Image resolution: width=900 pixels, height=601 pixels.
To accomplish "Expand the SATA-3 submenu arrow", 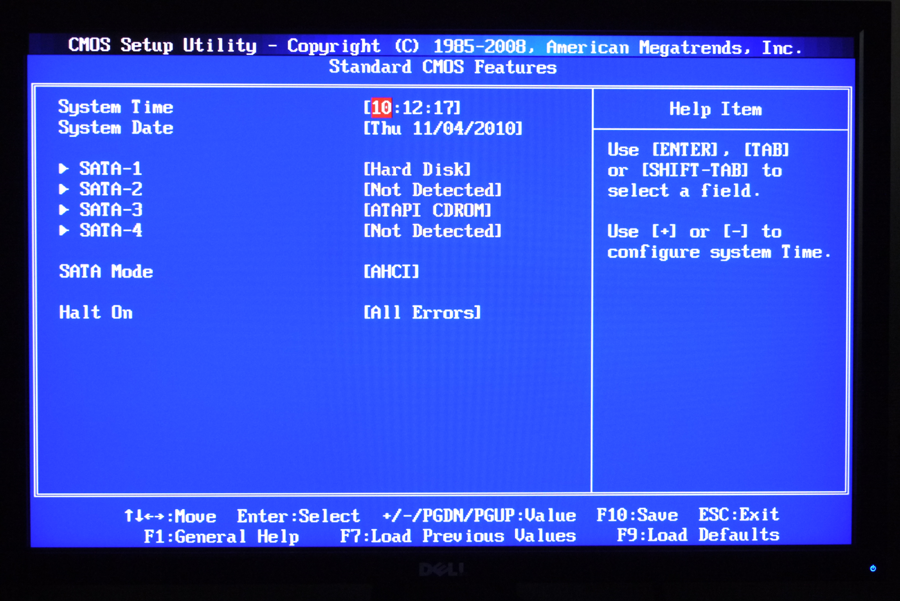I will pyautogui.click(x=64, y=210).
